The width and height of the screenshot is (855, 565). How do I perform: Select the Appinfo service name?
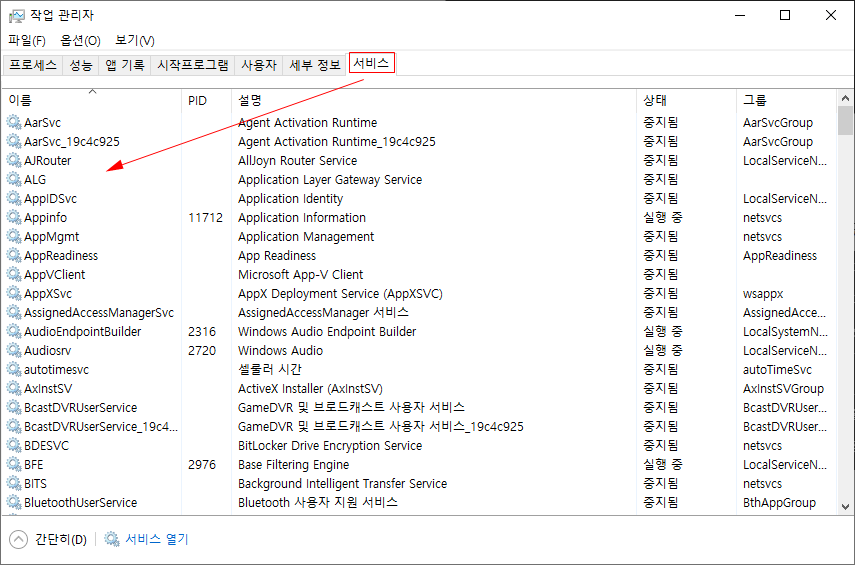click(45, 217)
